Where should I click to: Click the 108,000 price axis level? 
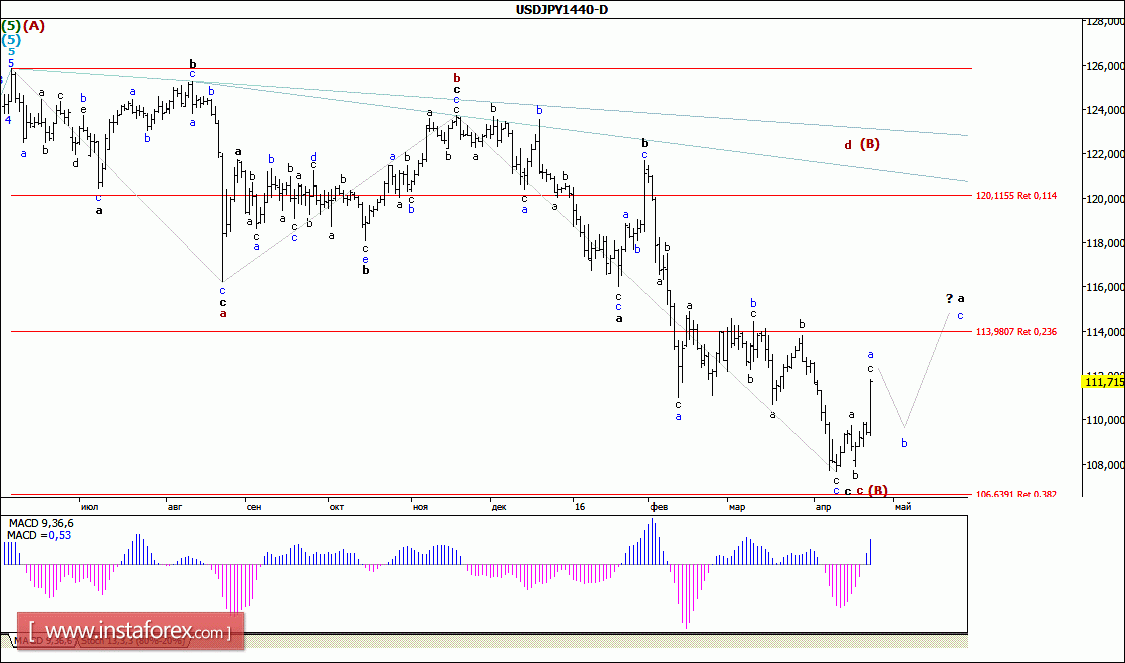coord(1106,465)
